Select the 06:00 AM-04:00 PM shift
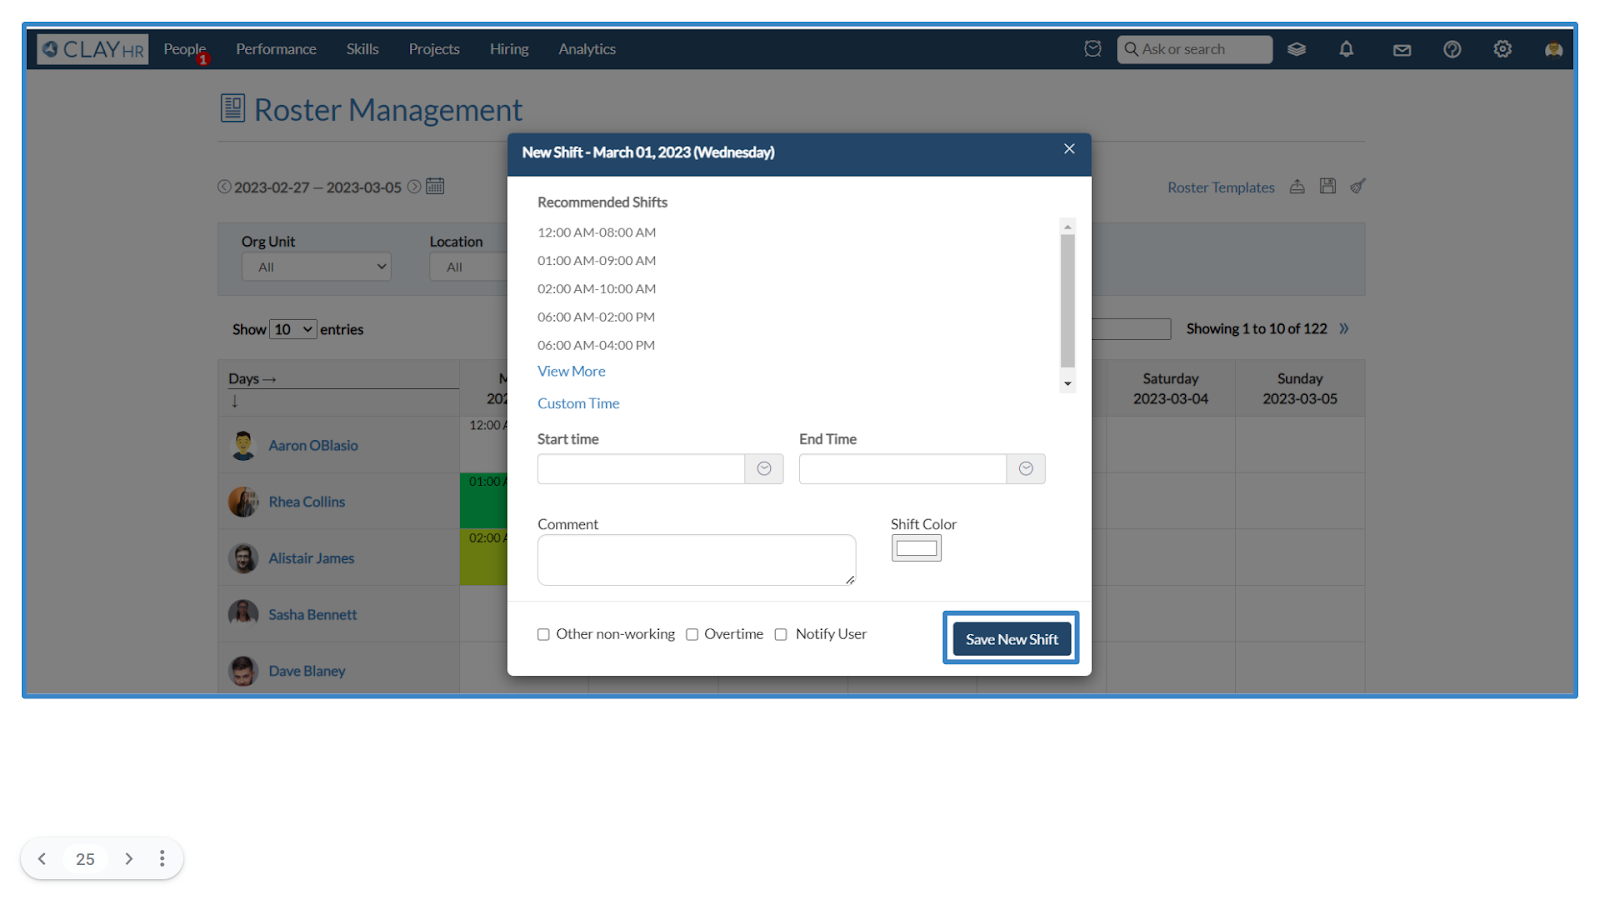 [596, 345]
